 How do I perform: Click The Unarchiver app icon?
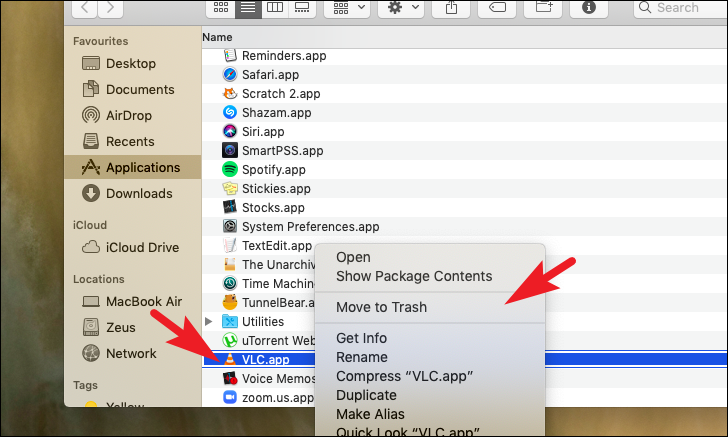pos(230,264)
